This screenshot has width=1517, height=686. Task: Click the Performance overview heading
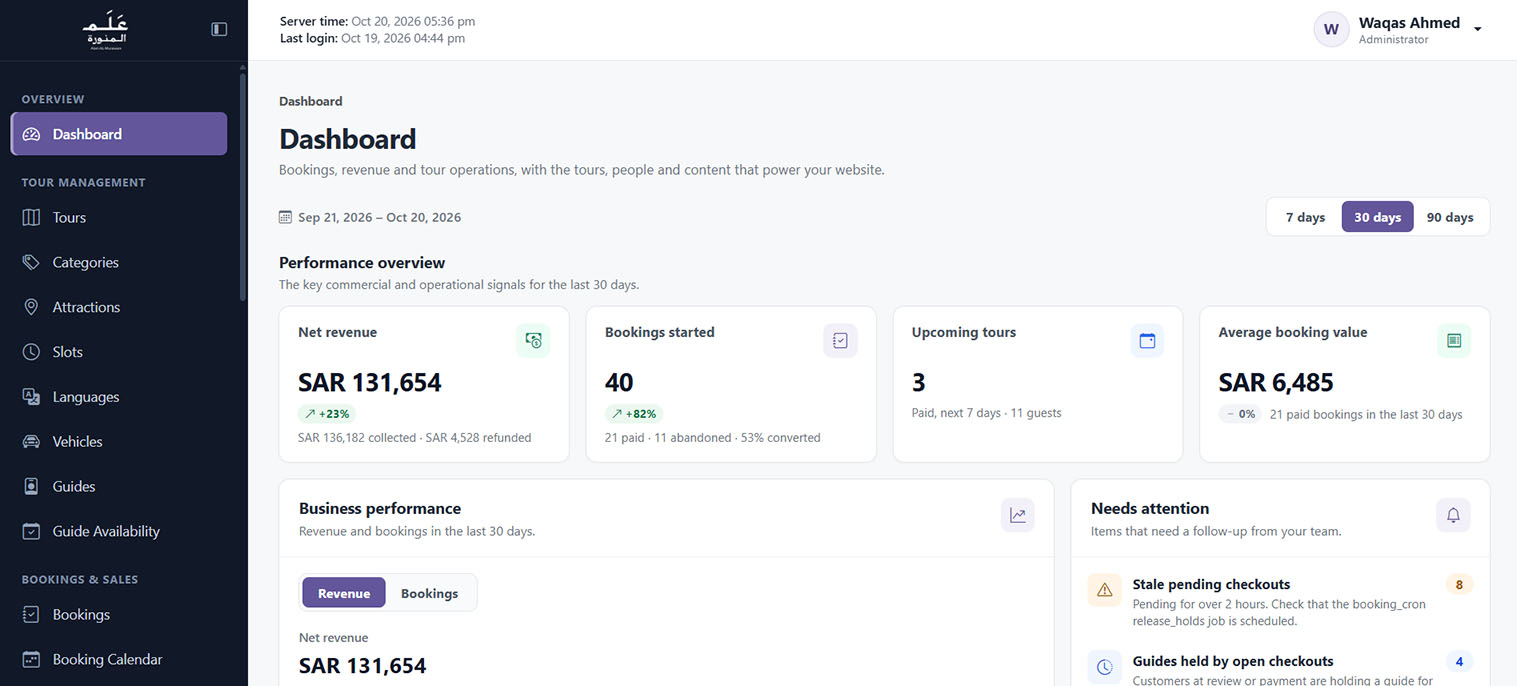[x=362, y=263]
